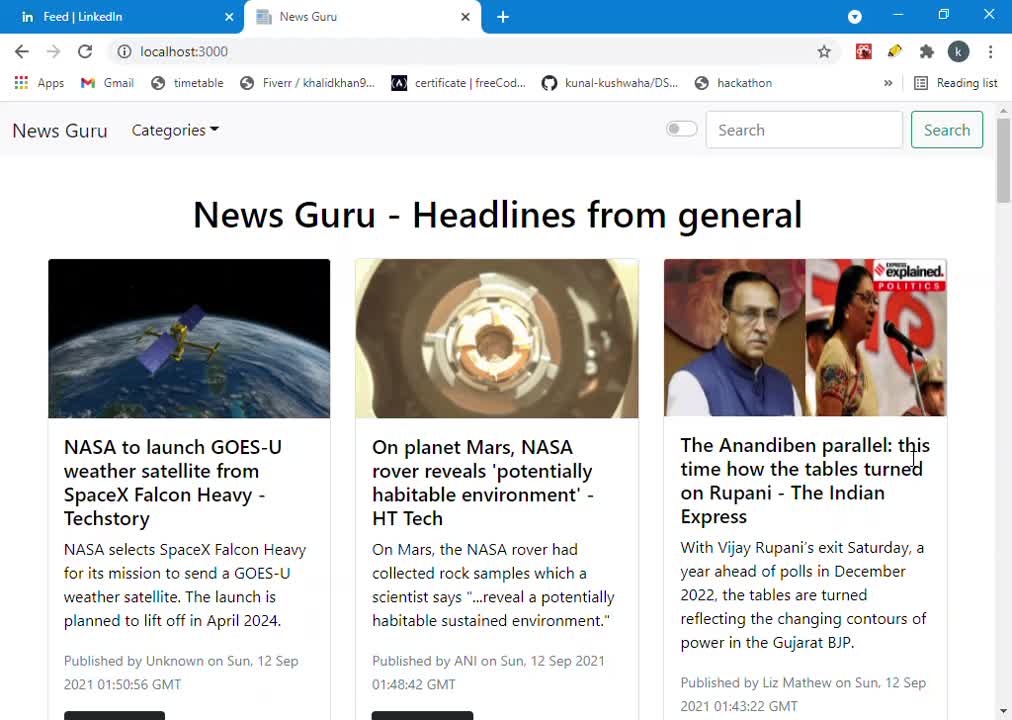Open a new tab with the plus button
Viewport: 1012px width, 720px height.
[x=503, y=17]
